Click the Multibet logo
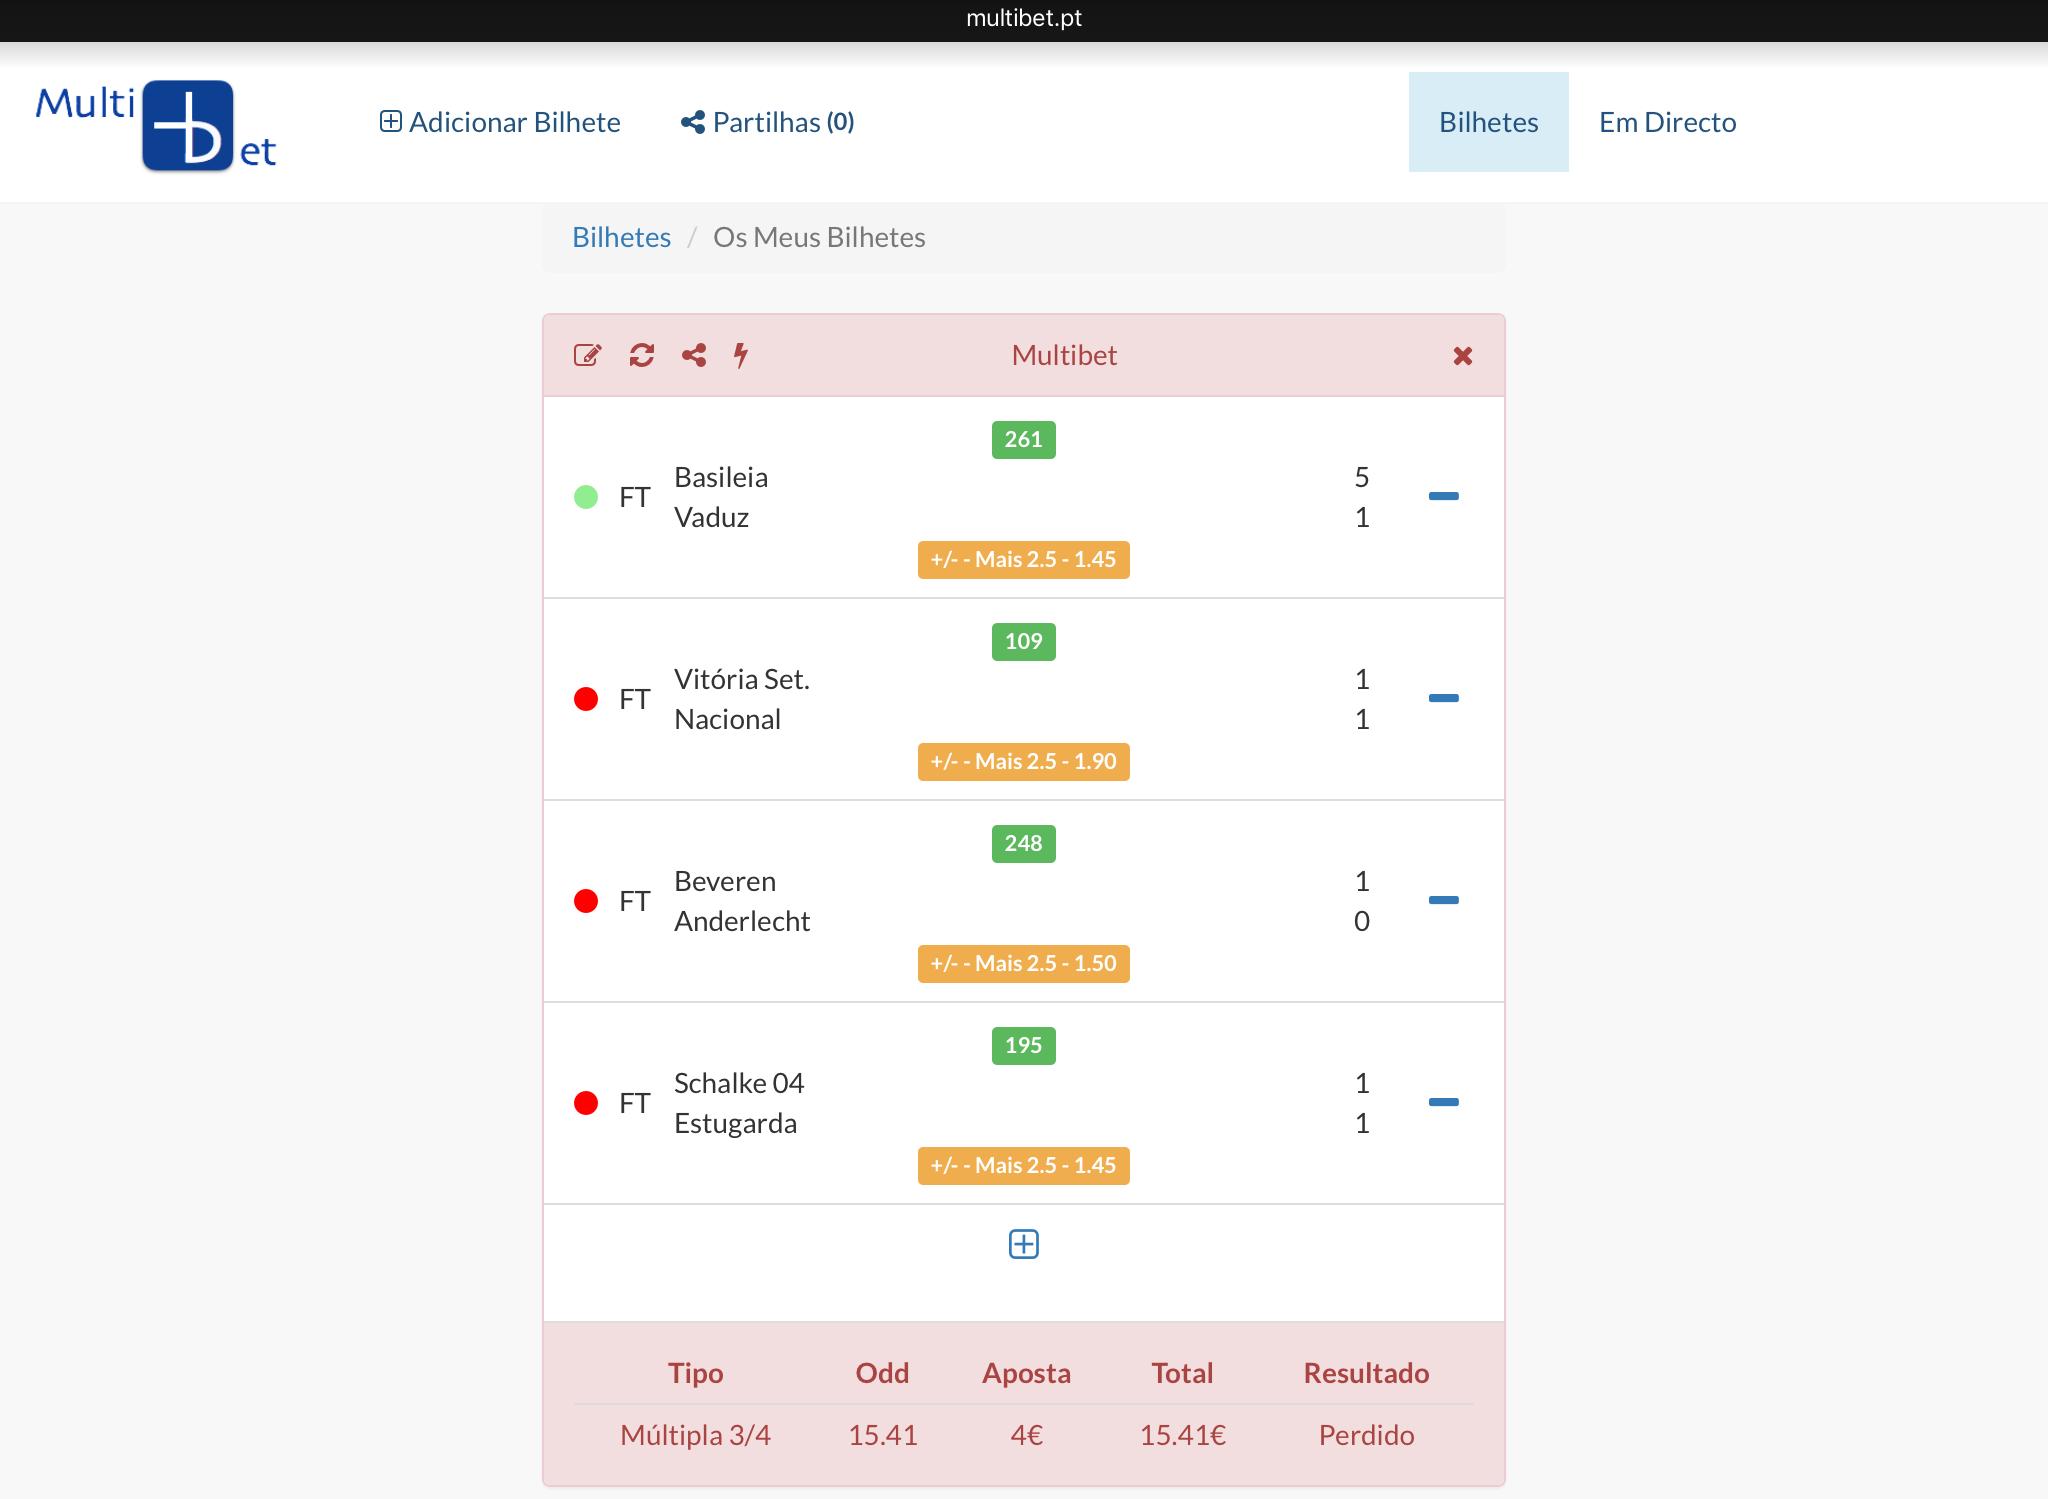This screenshot has height=1499, width=2048. pyautogui.click(x=156, y=126)
